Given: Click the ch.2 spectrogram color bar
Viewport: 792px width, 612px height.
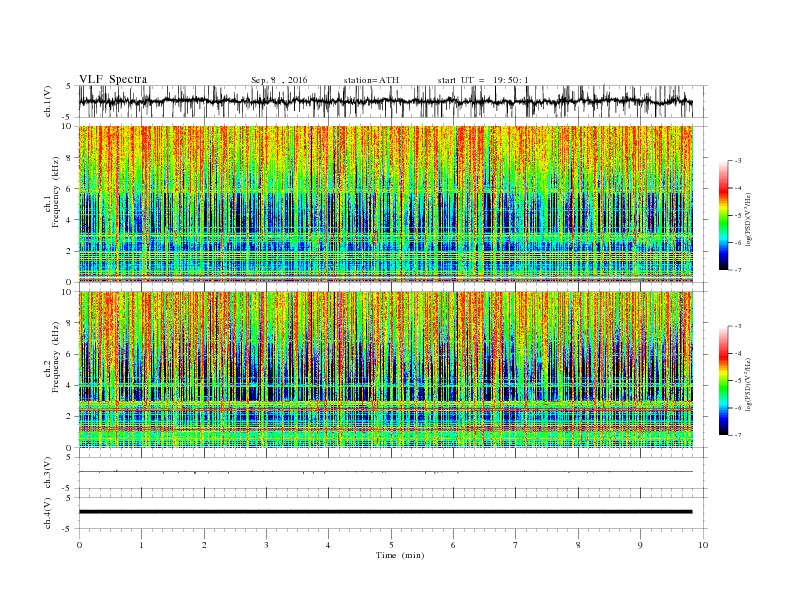Looking at the screenshot, I should (724, 381).
